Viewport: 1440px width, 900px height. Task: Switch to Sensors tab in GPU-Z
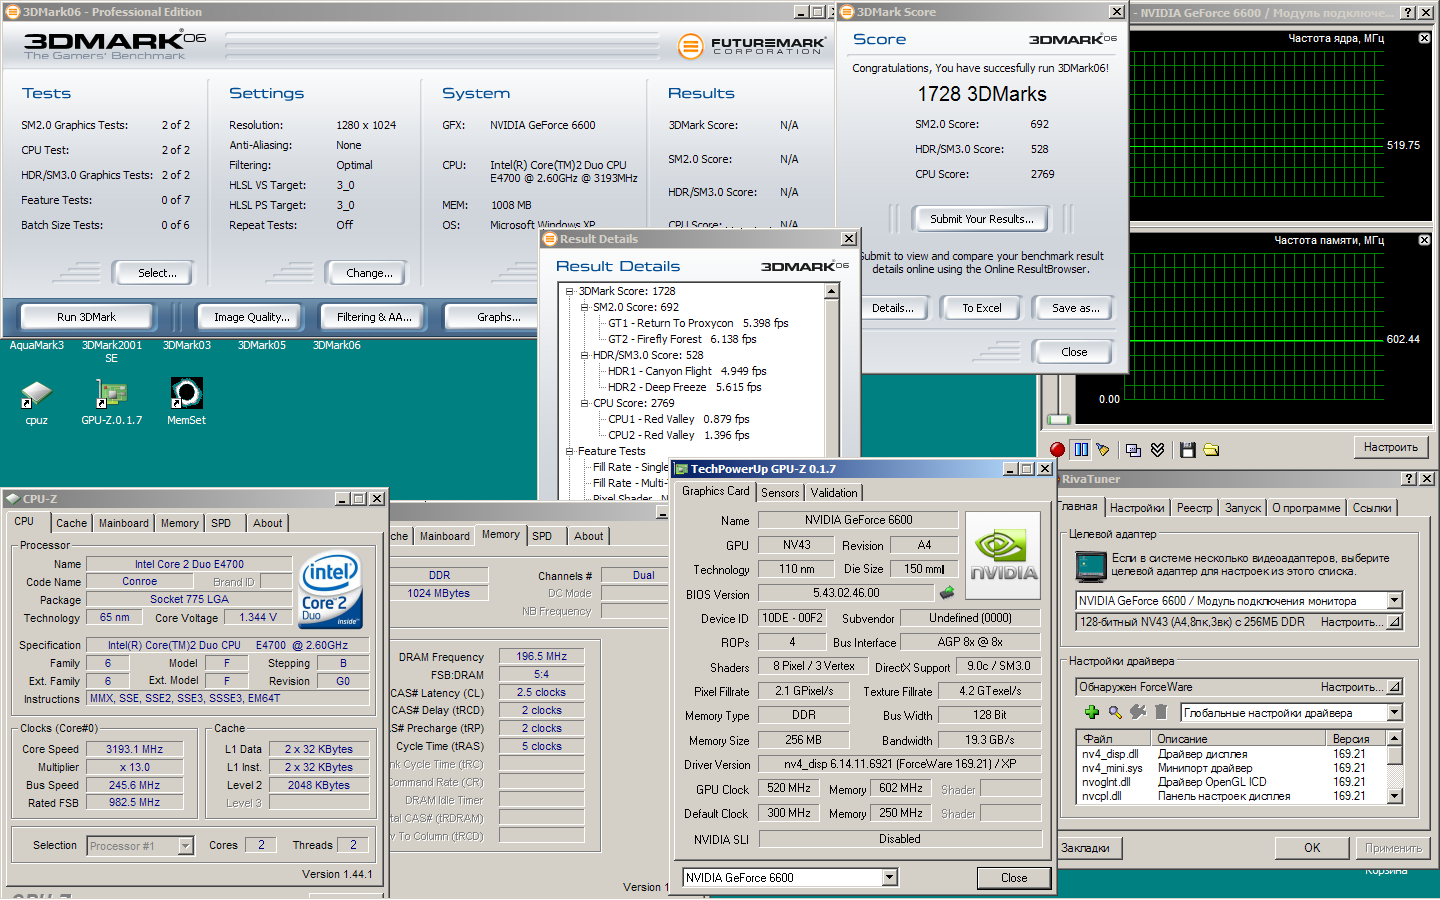(x=780, y=493)
